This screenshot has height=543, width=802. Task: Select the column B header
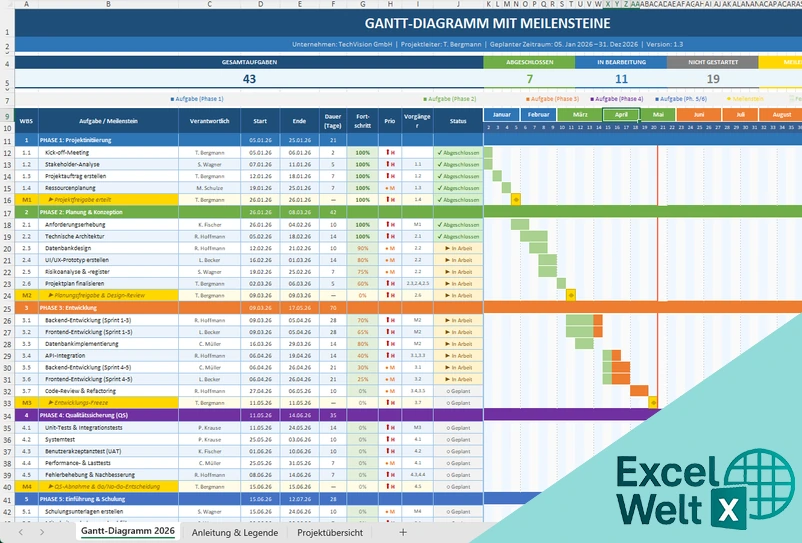click(108, 4)
